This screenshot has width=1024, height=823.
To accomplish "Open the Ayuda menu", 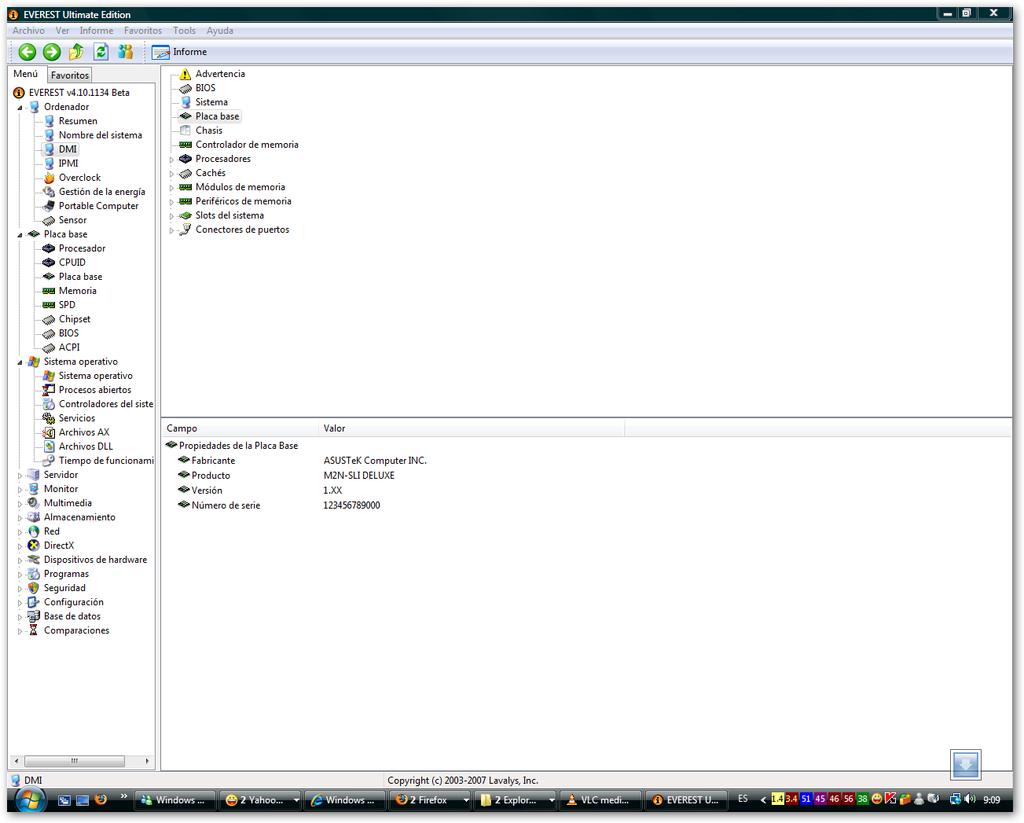I will 219,31.
